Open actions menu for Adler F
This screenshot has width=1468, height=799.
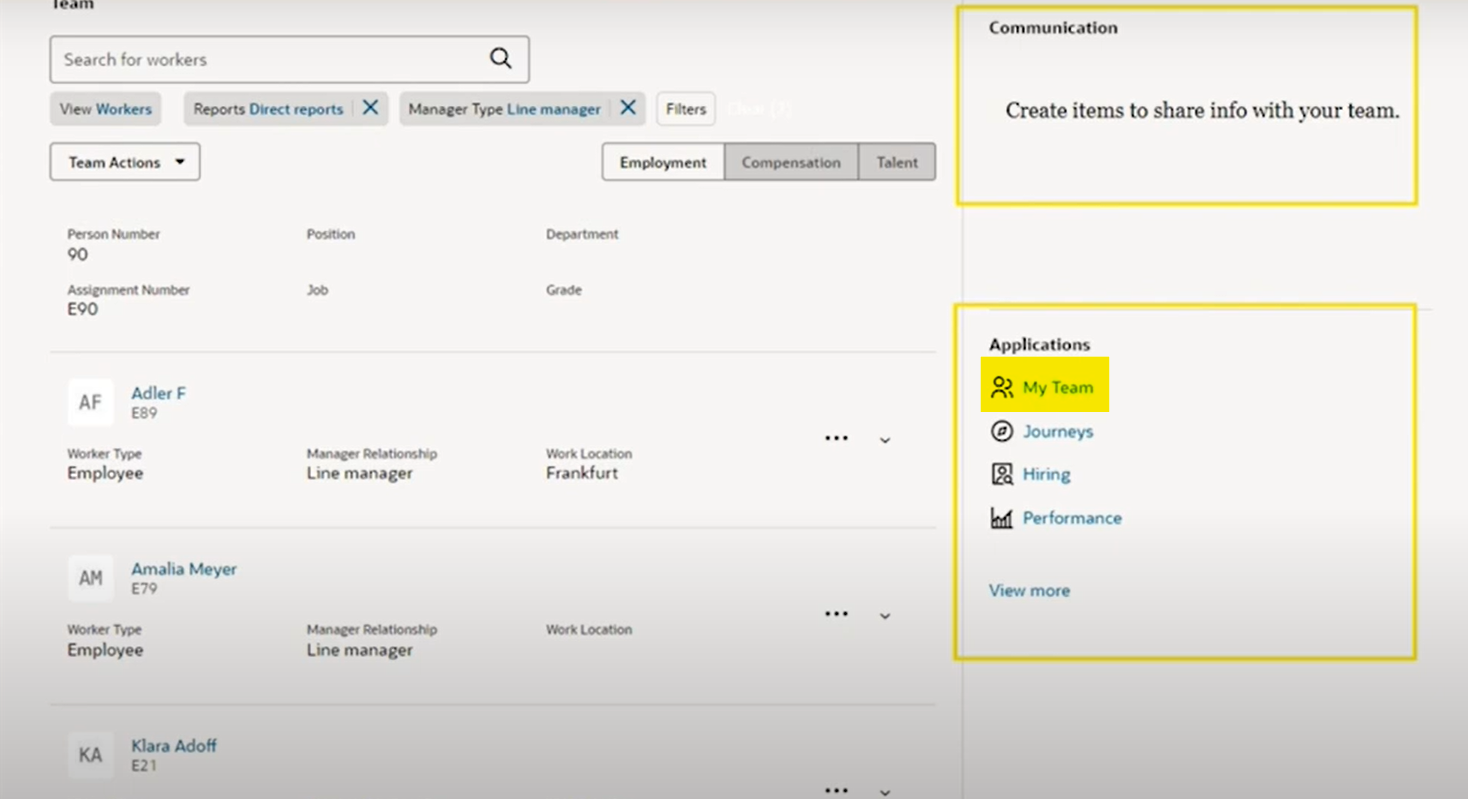point(836,437)
